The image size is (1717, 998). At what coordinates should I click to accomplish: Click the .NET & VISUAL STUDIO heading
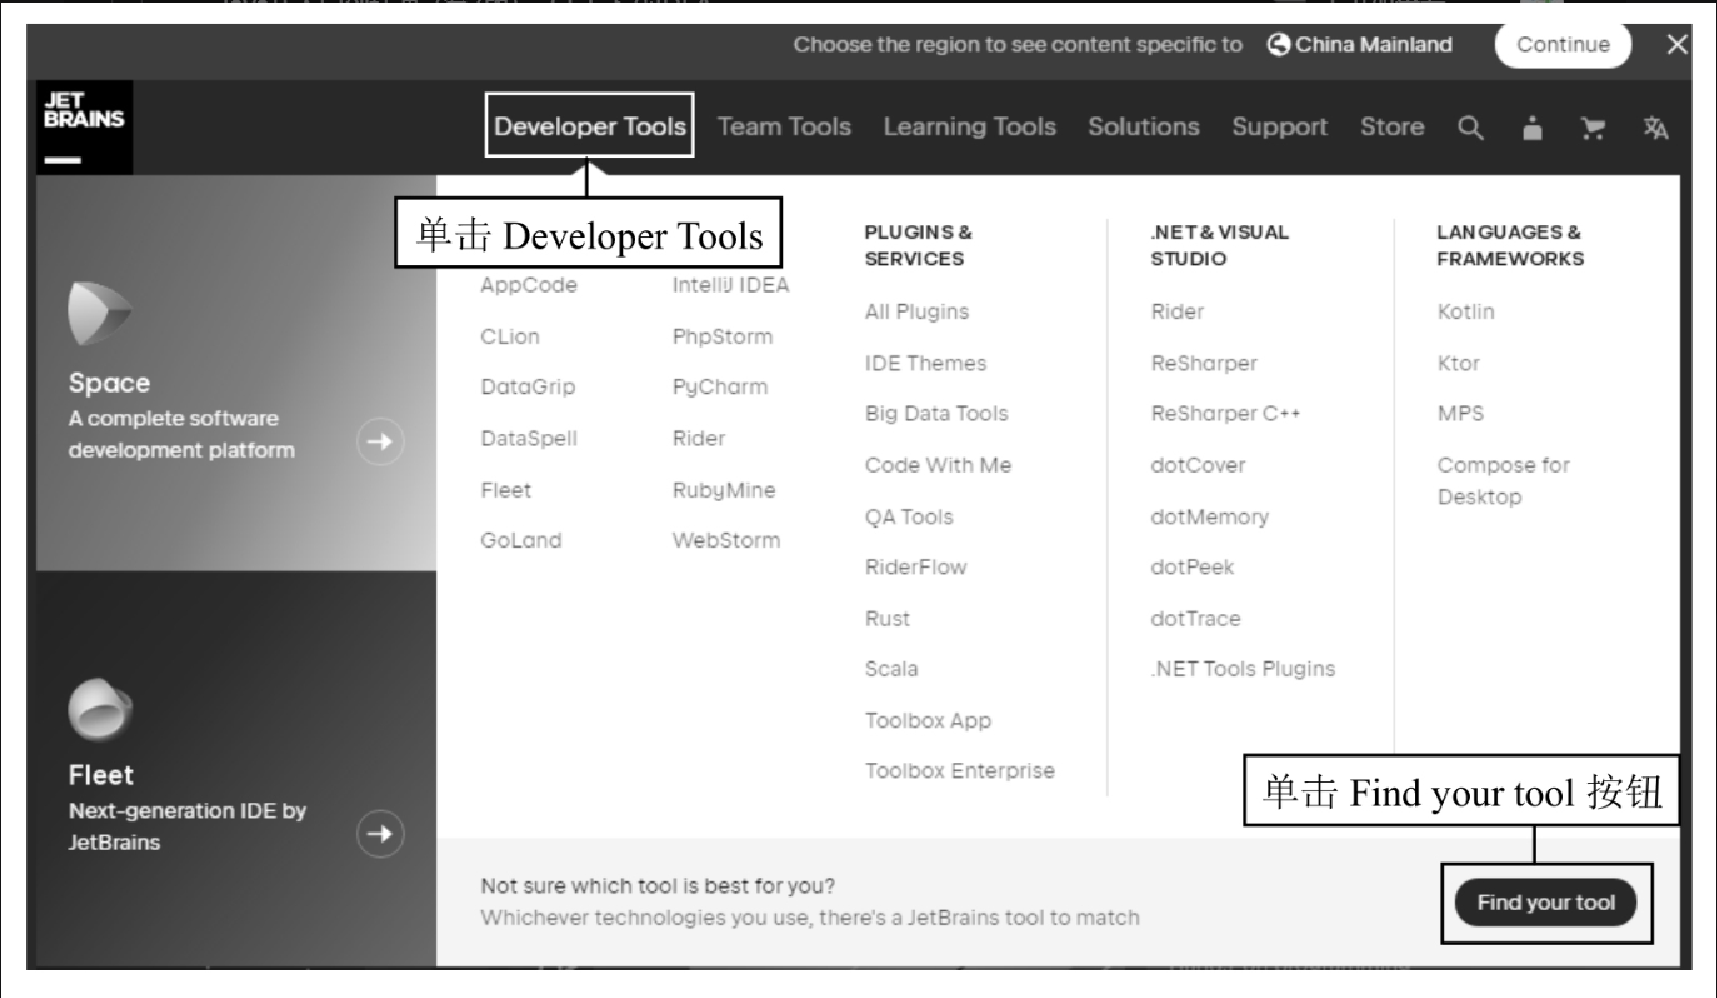(1219, 245)
